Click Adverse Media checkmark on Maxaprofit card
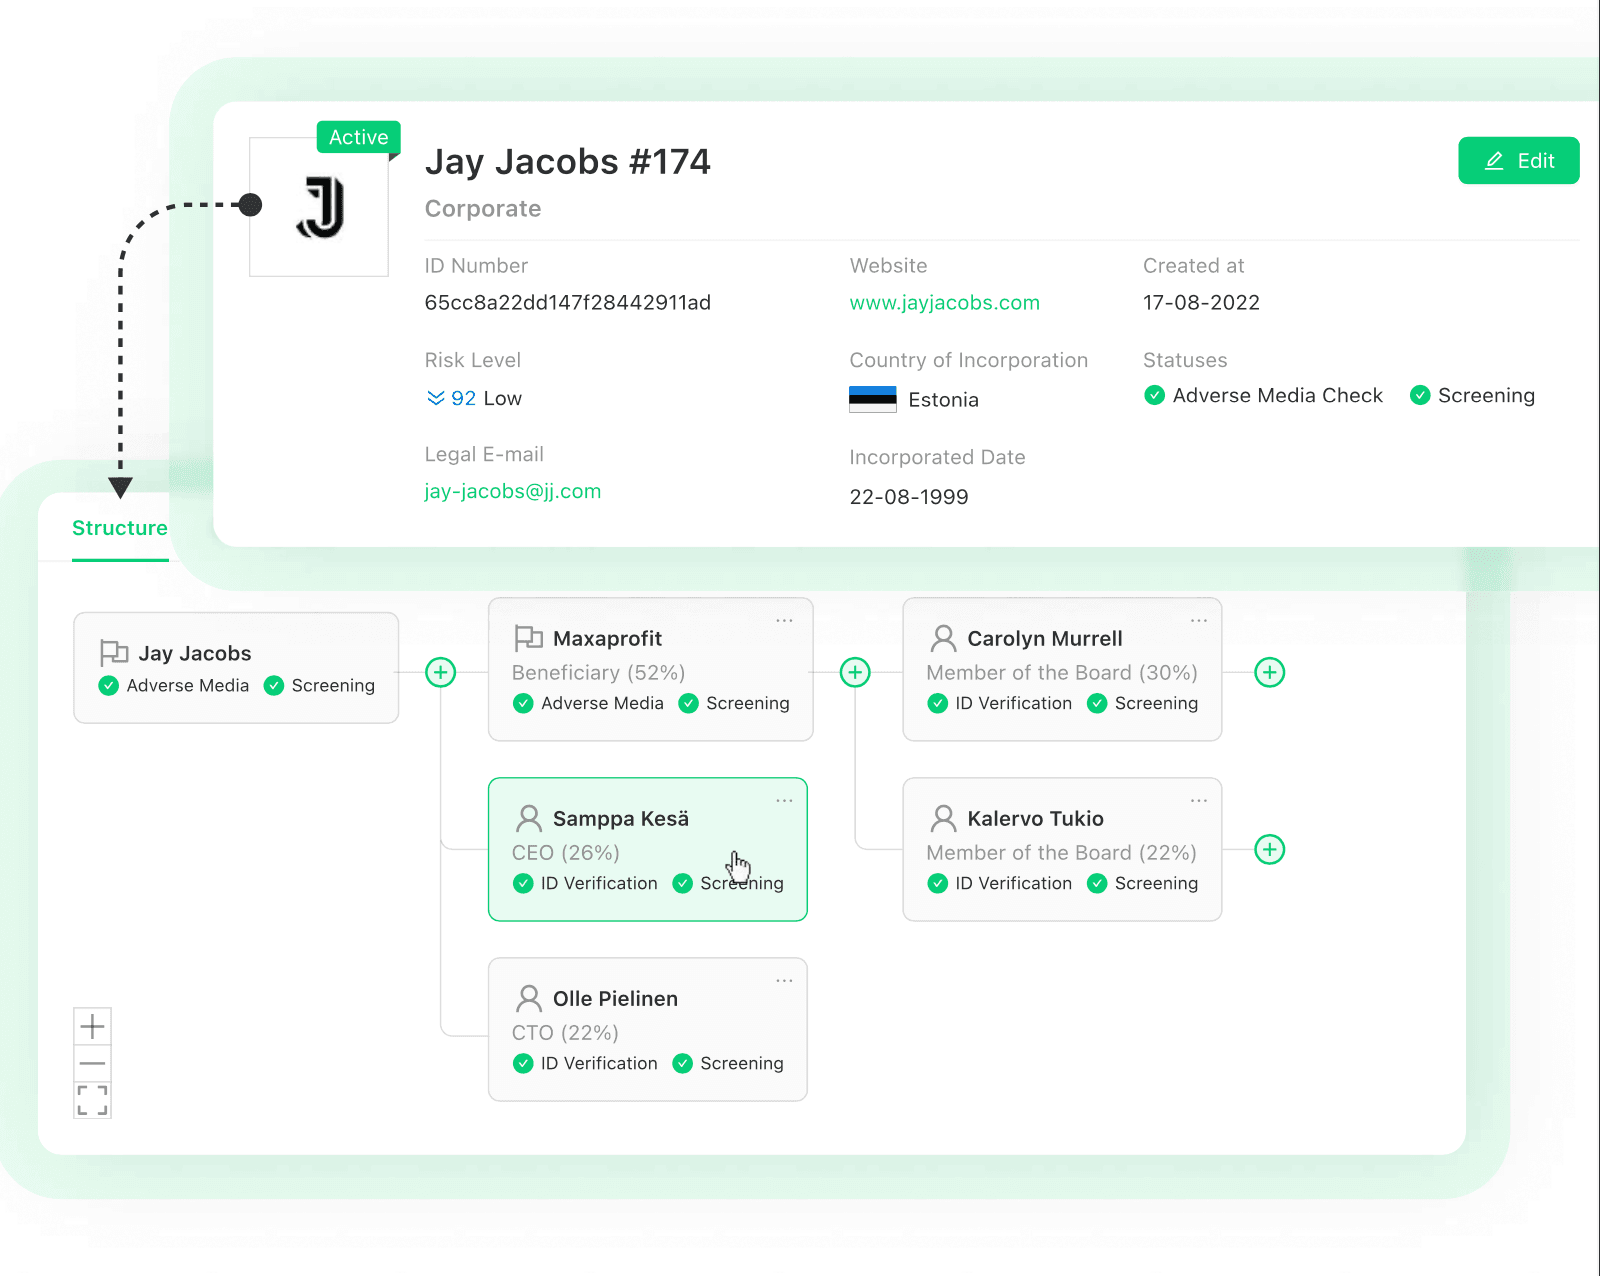The height and width of the screenshot is (1276, 1600). click(523, 703)
